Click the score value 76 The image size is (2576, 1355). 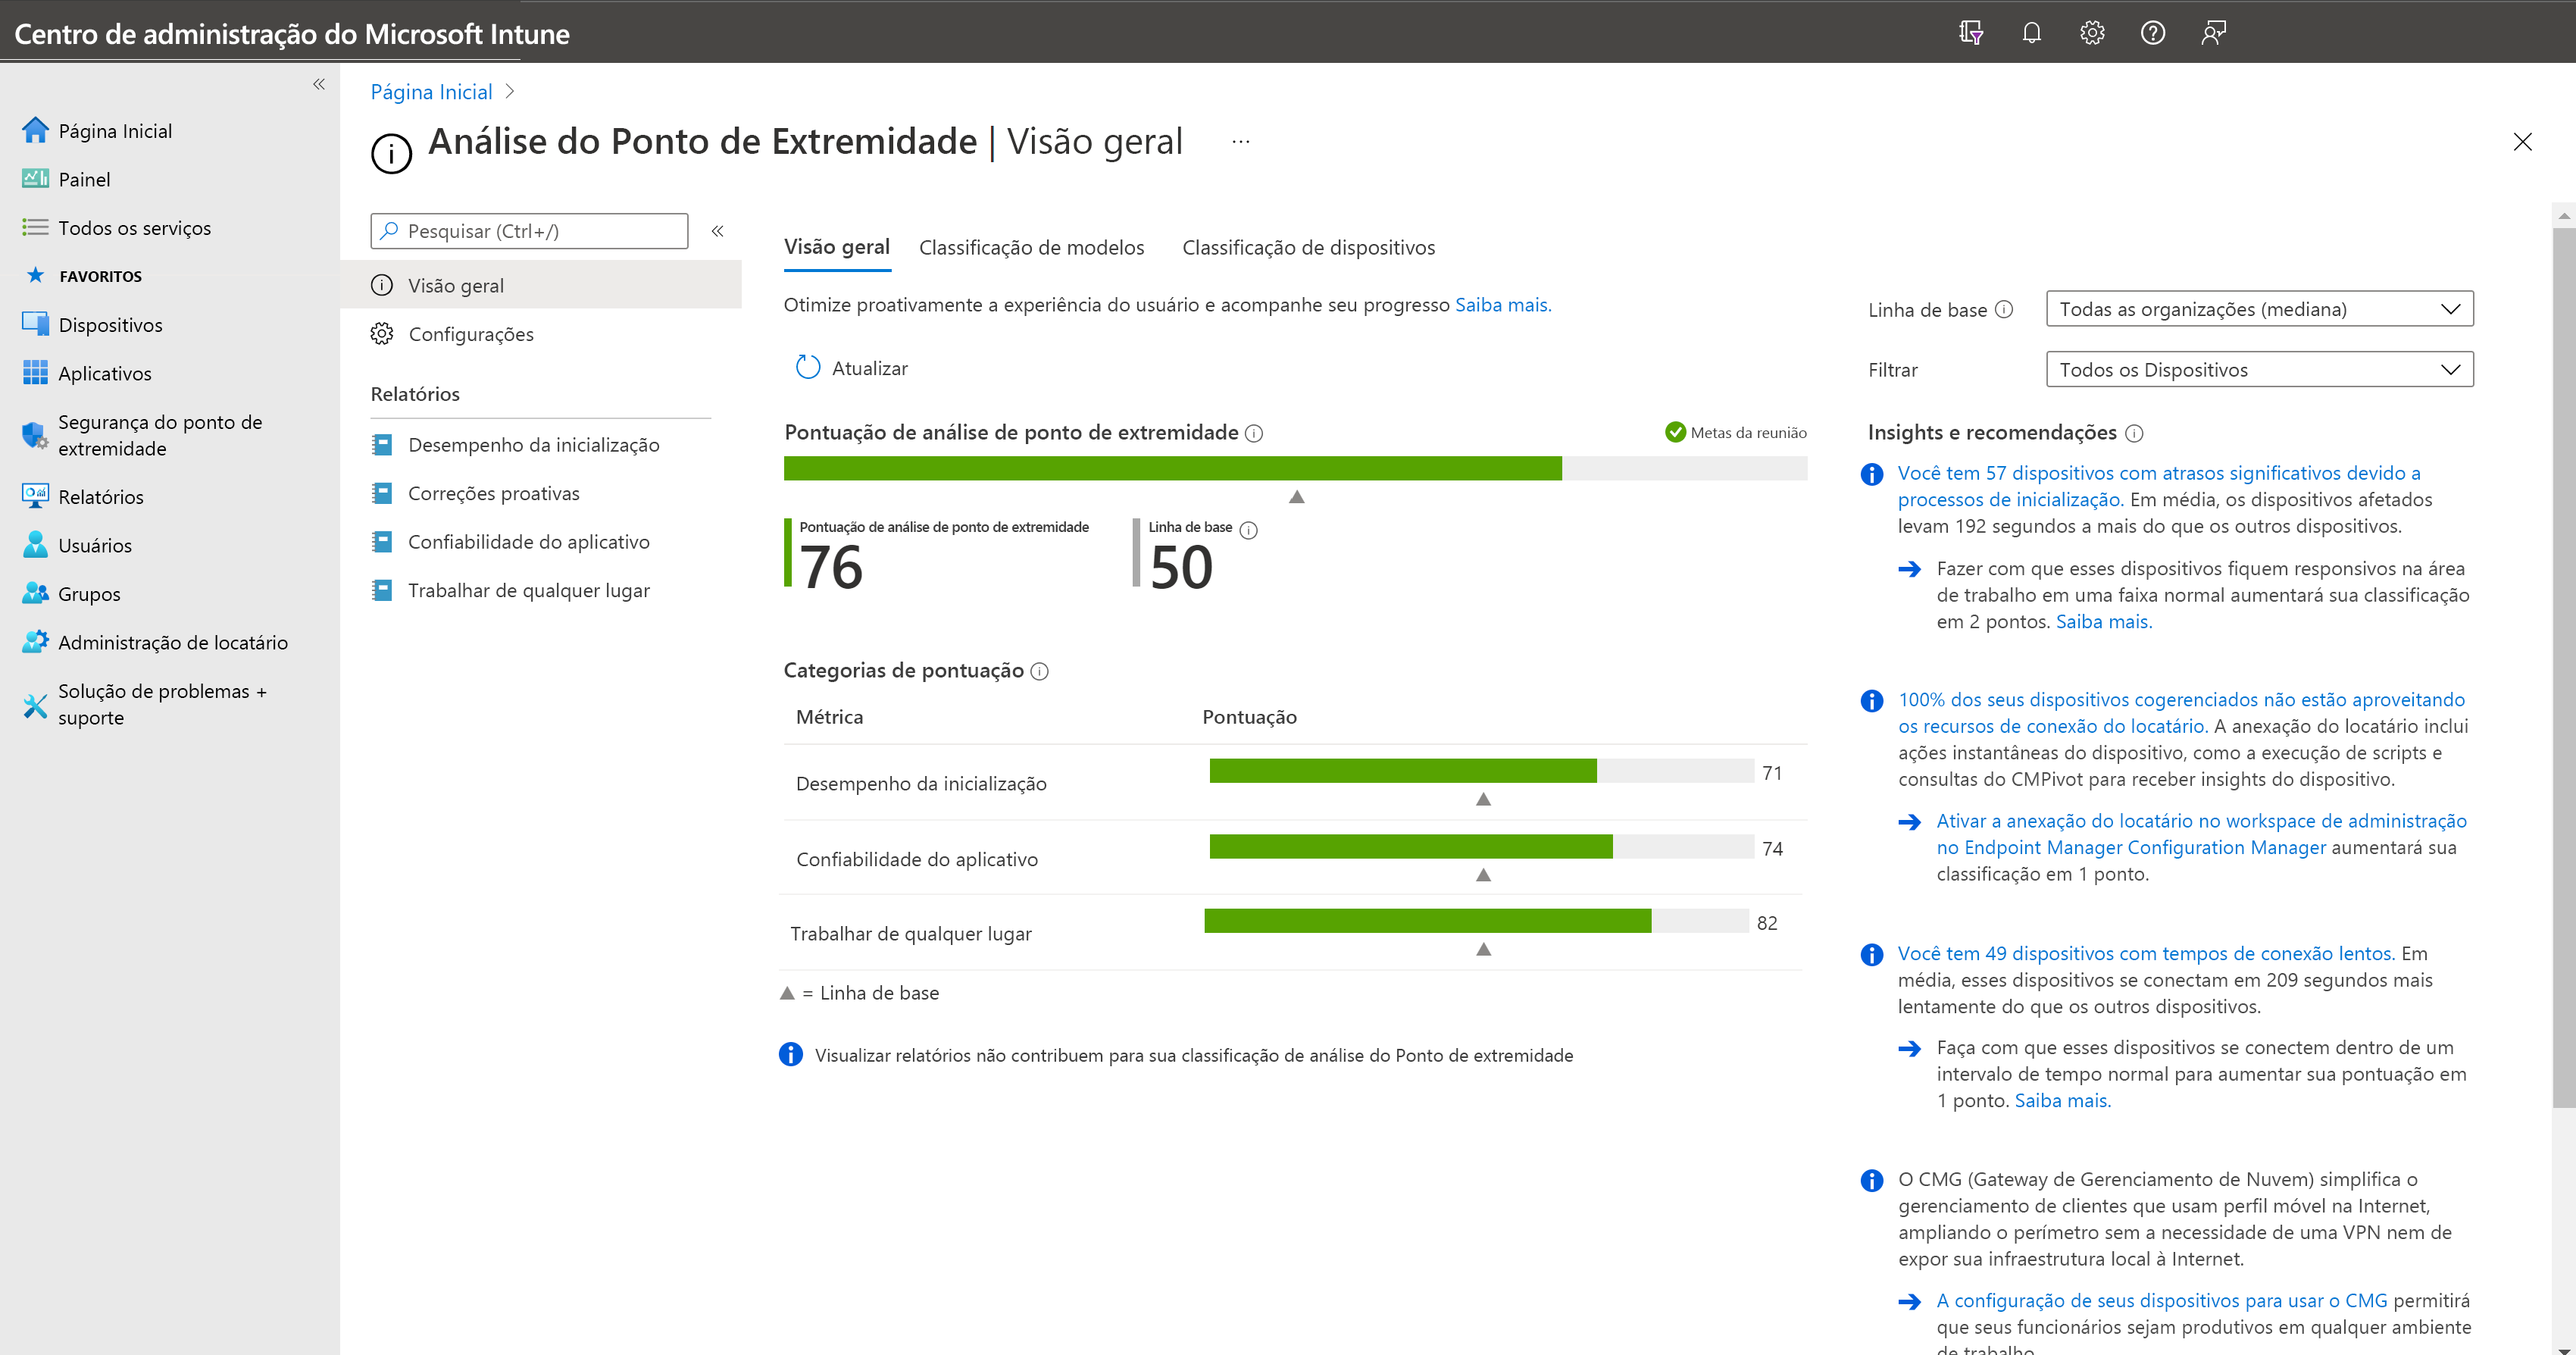click(831, 567)
